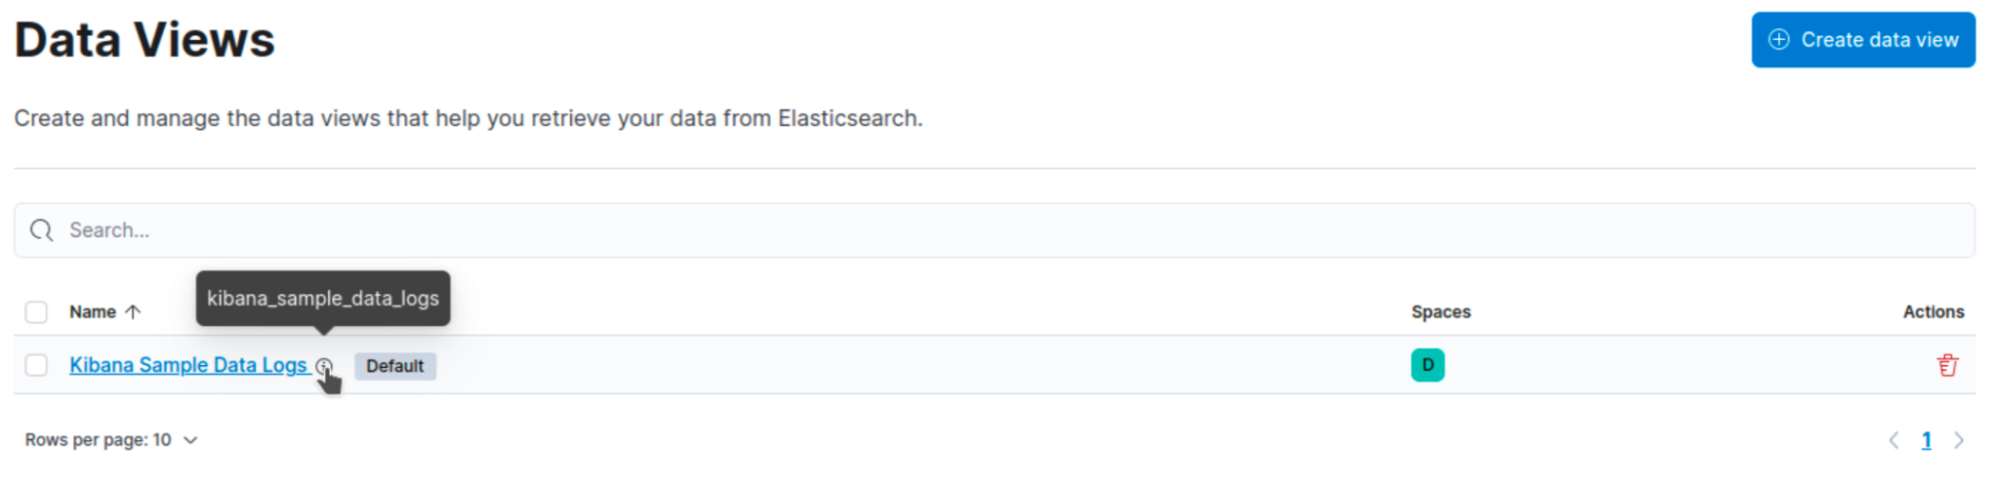This screenshot has height=492, width=1999.
Task: Open the Rows per page dropdown
Action: click(x=110, y=440)
